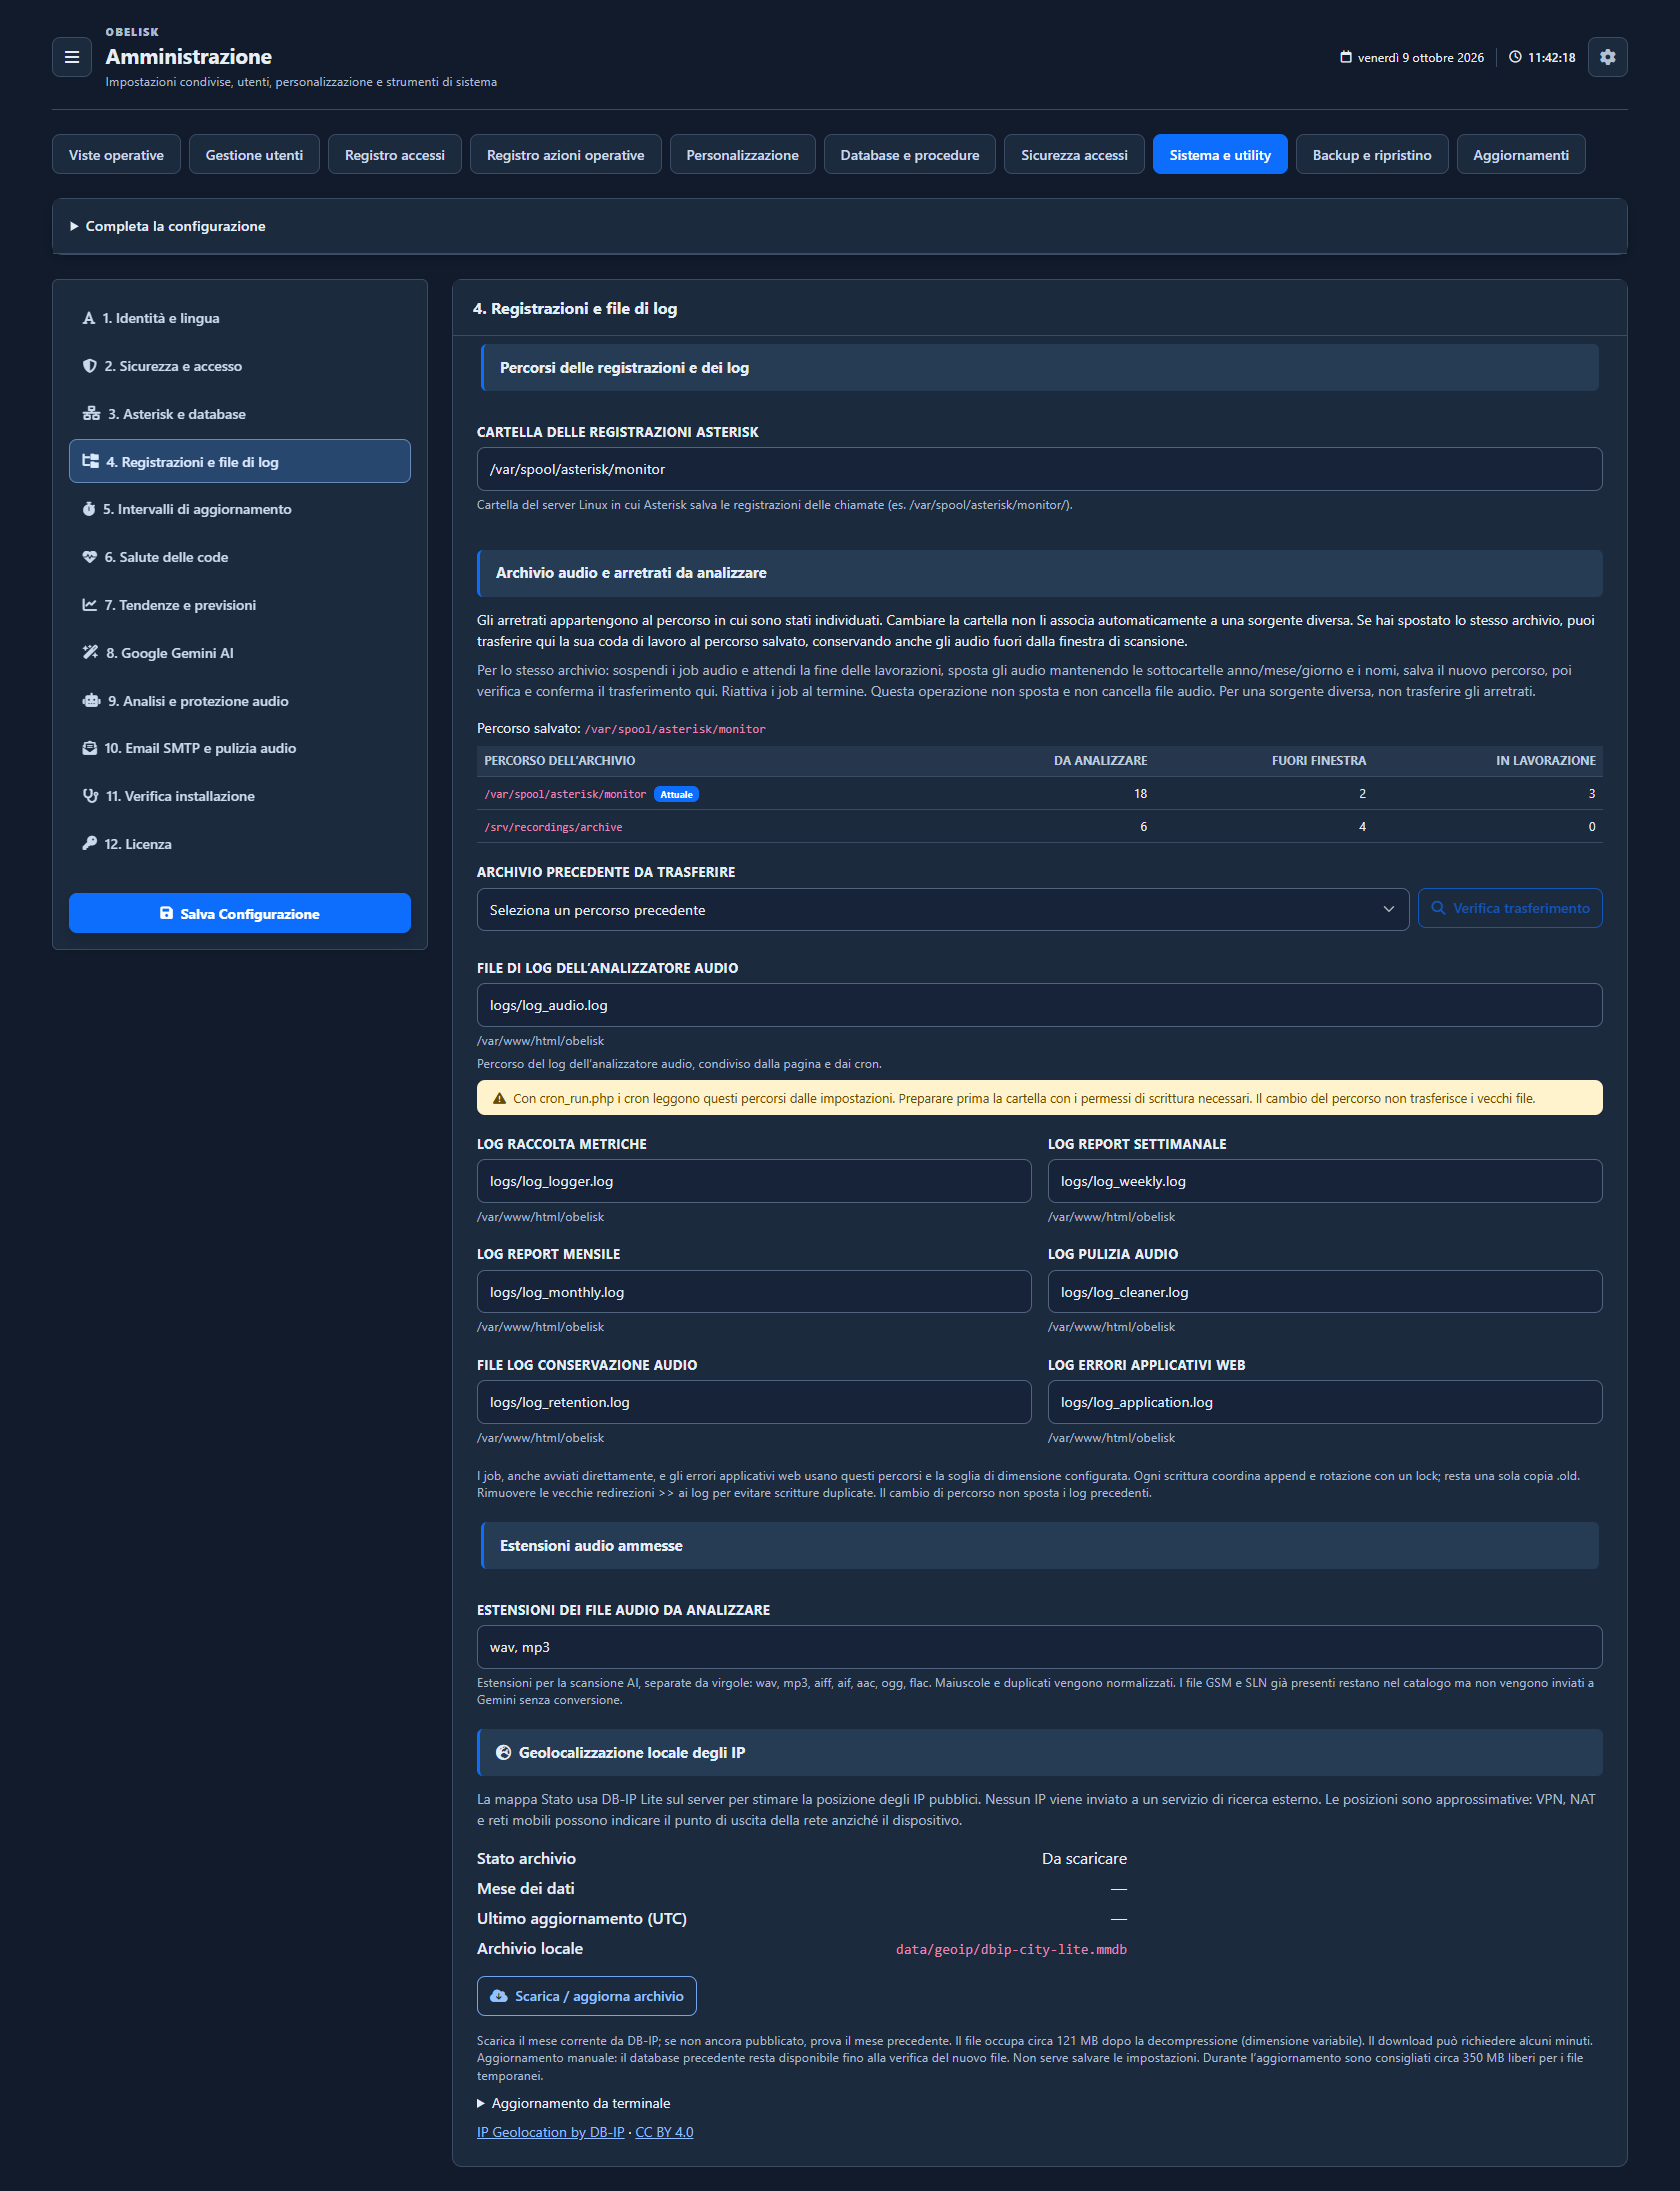Open the IP Geolocation by DB-IP link
Image resolution: width=1680 pixels, height=2191 pixels.
[x=551, y=2132]
